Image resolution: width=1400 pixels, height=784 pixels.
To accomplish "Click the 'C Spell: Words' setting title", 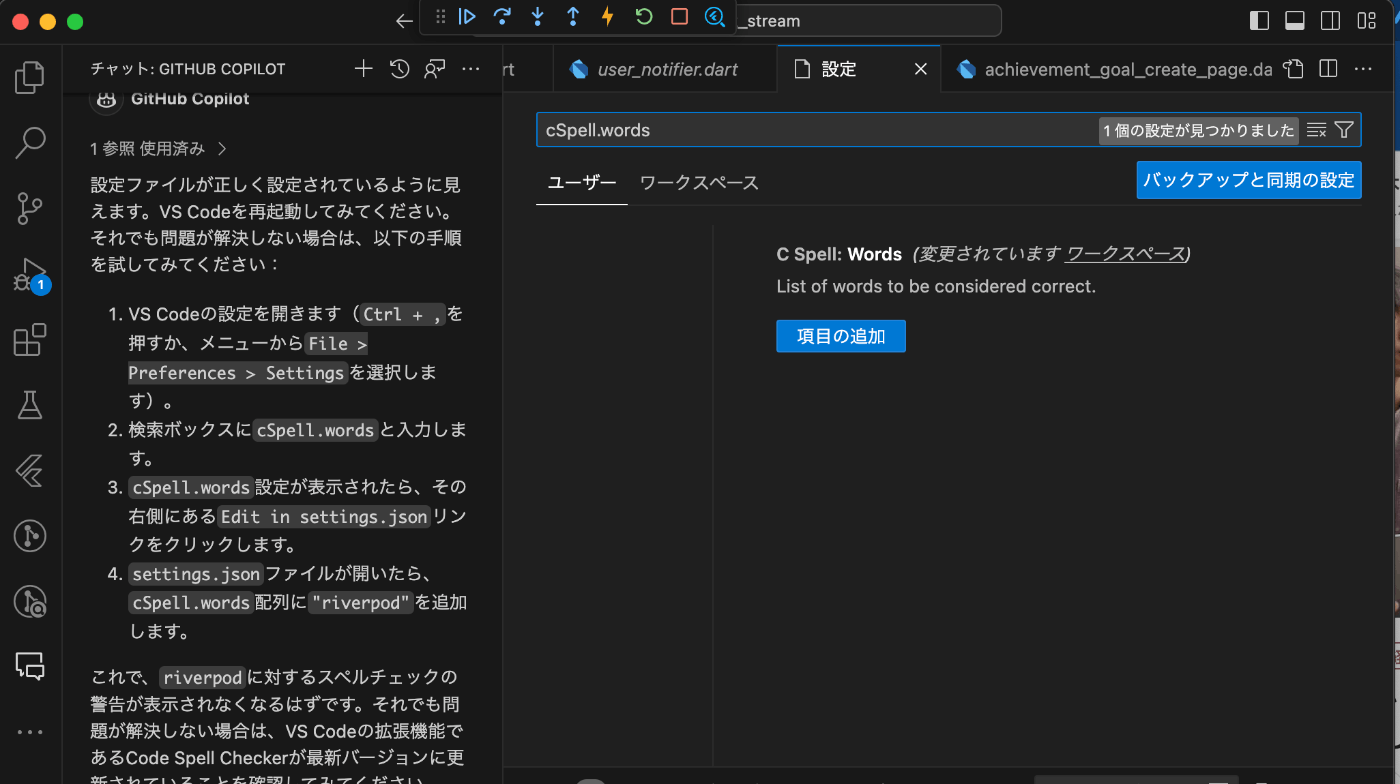I will [839, 254].
